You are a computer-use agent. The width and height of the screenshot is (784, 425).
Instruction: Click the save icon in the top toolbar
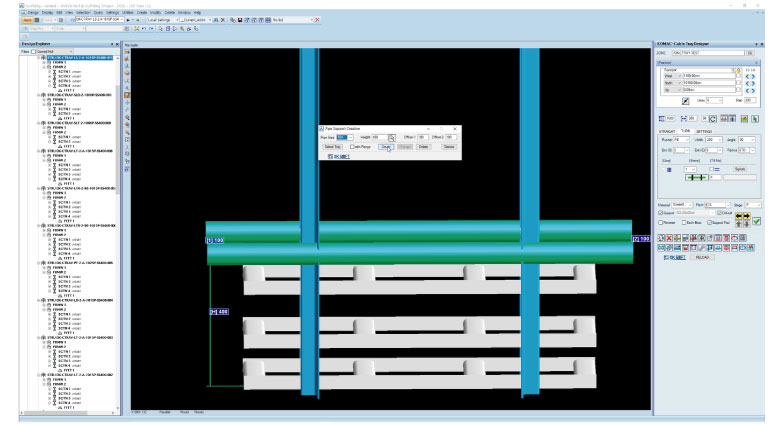pos(240,20)
